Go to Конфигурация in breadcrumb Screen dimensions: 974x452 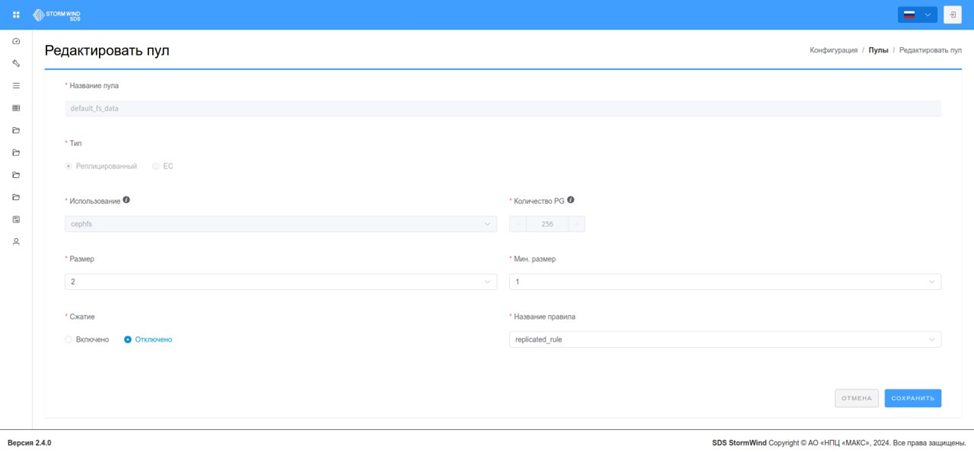click(x=834, y=50)
